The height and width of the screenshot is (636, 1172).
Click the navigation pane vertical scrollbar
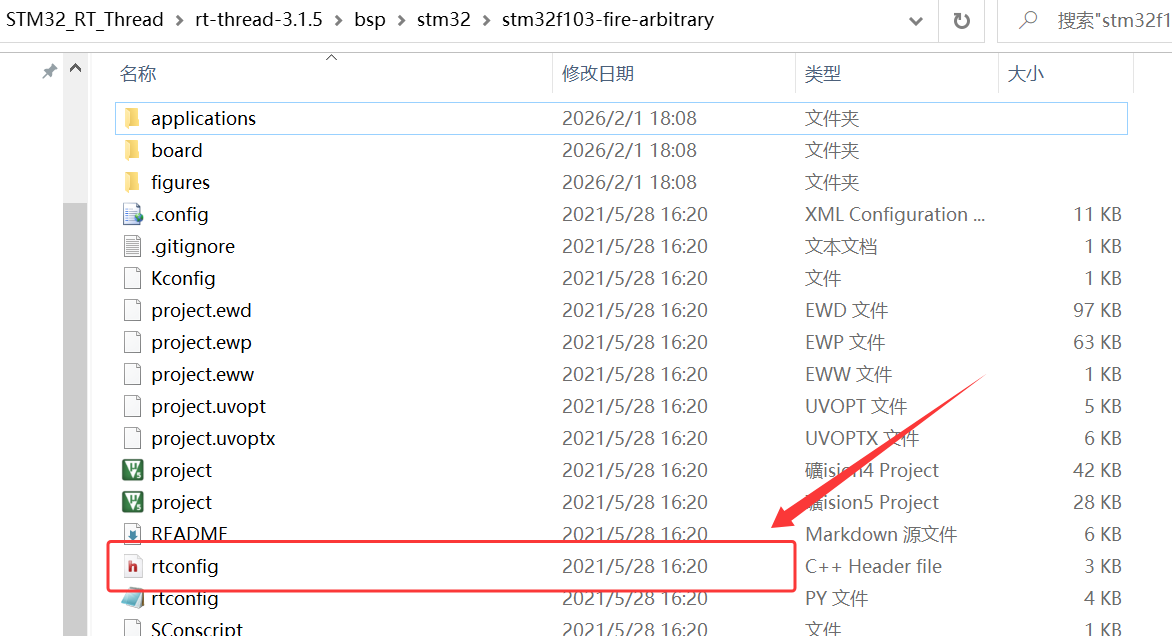[x=75, y=419]
